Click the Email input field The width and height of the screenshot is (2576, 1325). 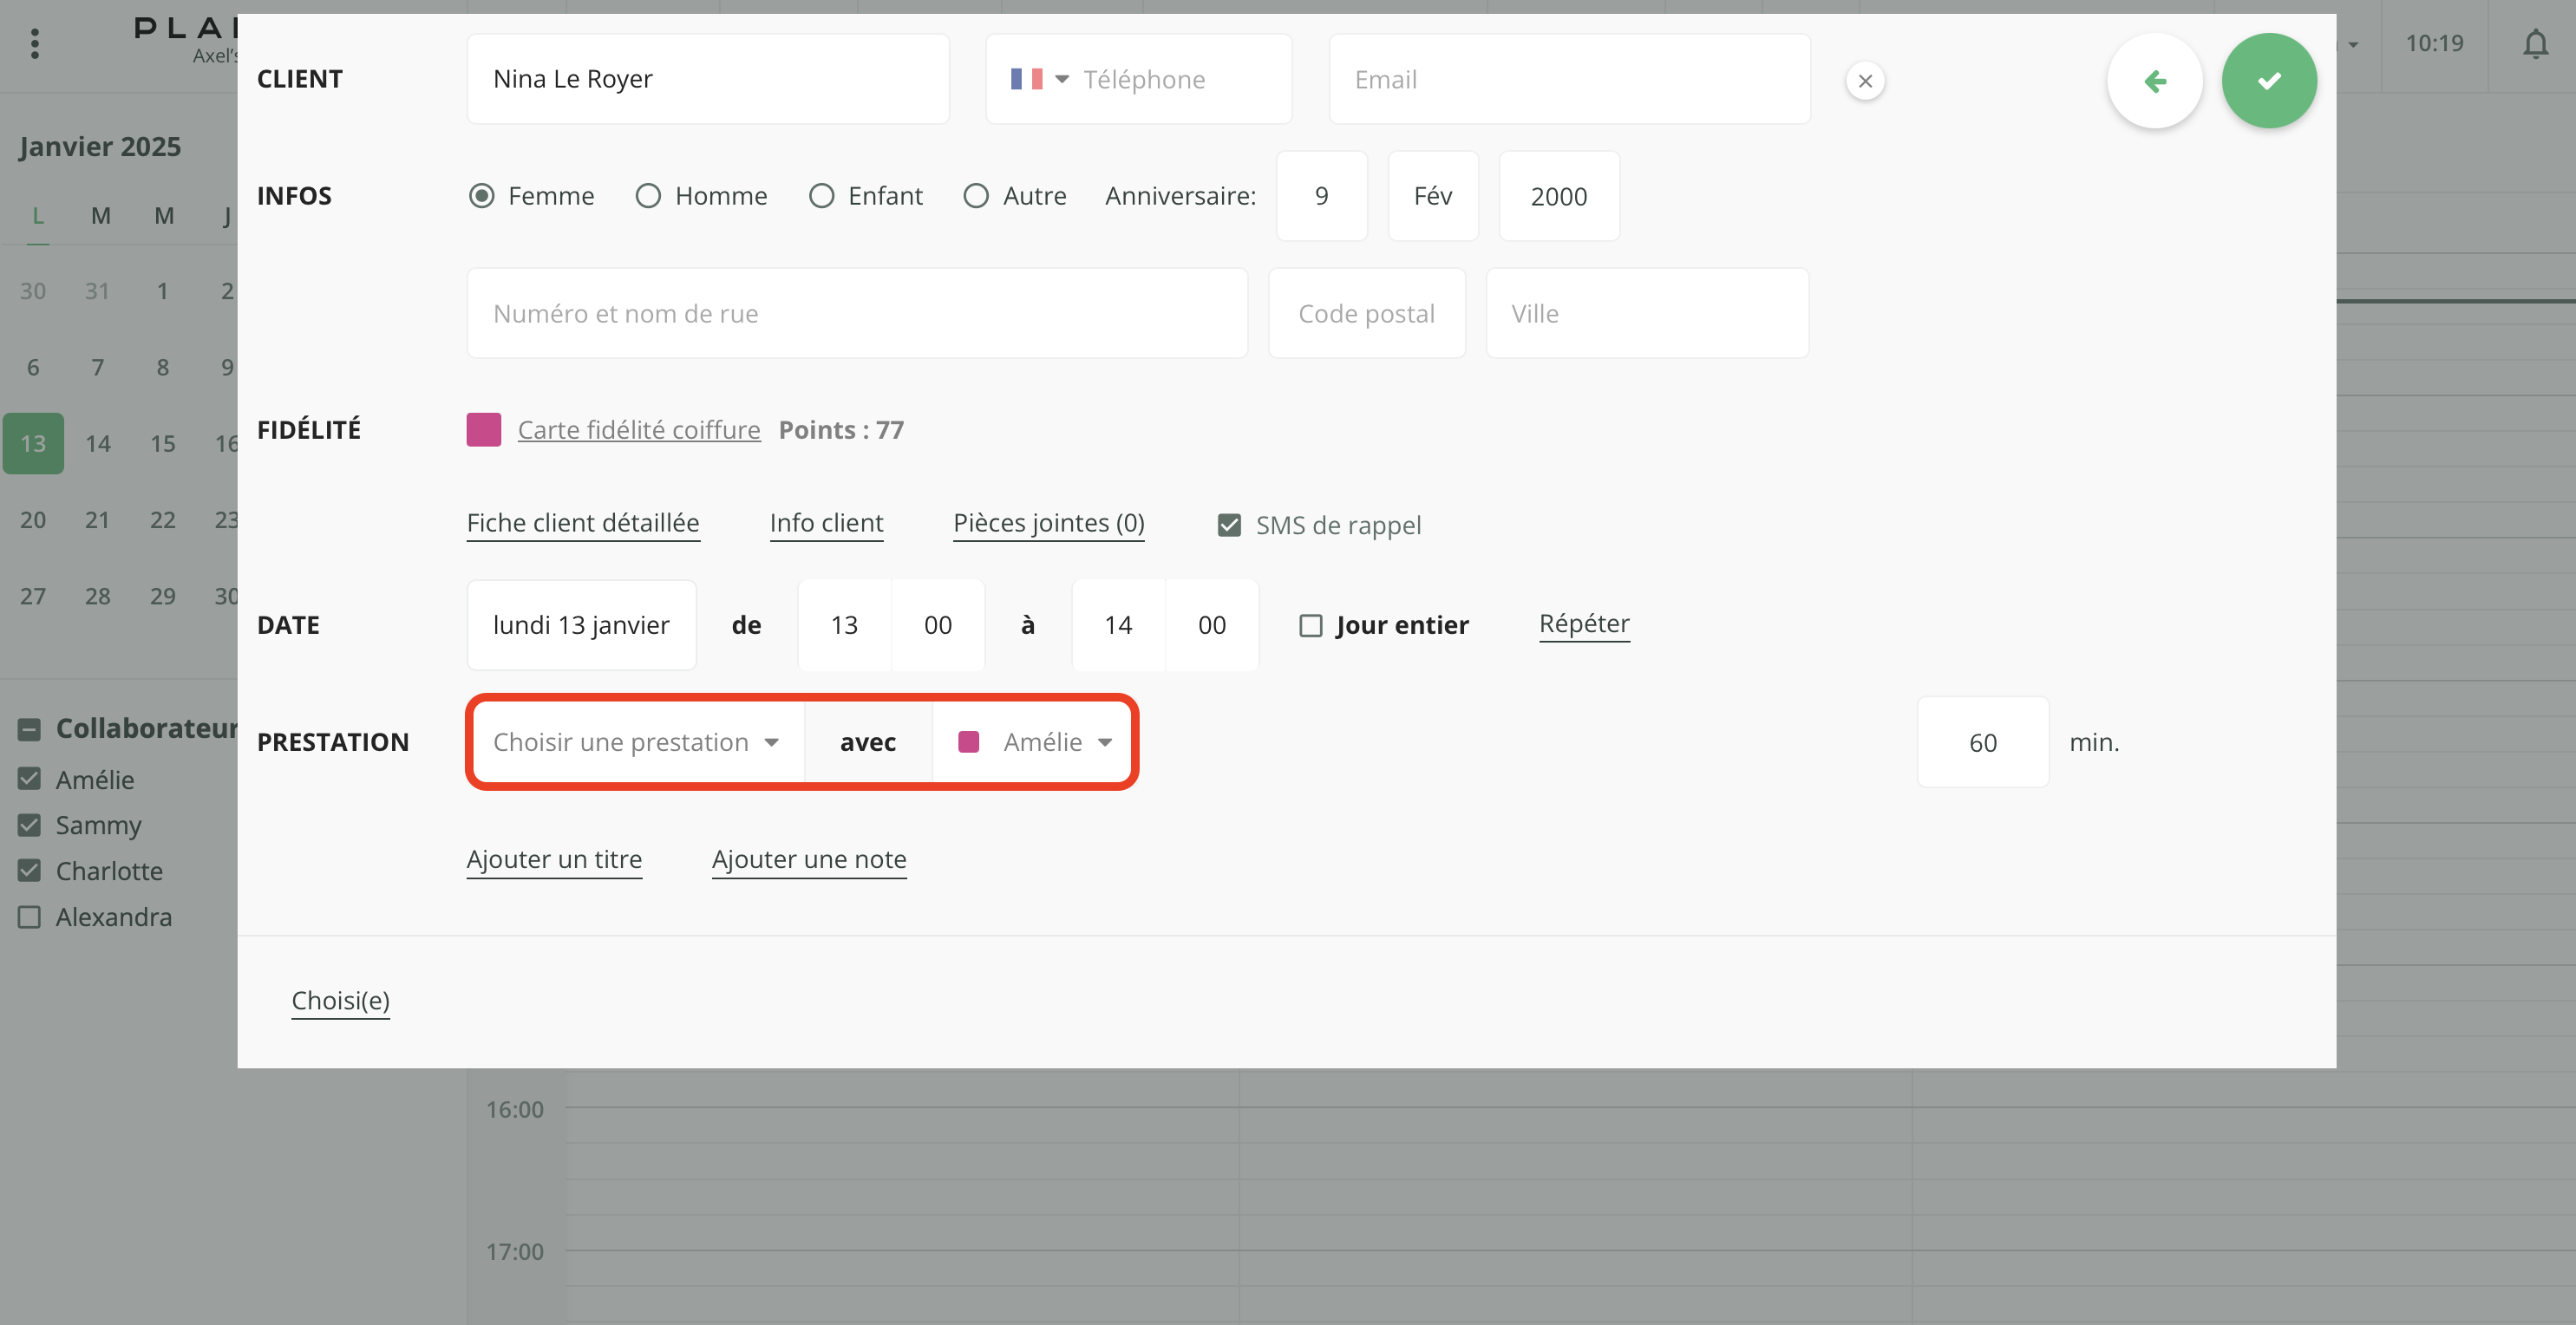point(1568,79)
